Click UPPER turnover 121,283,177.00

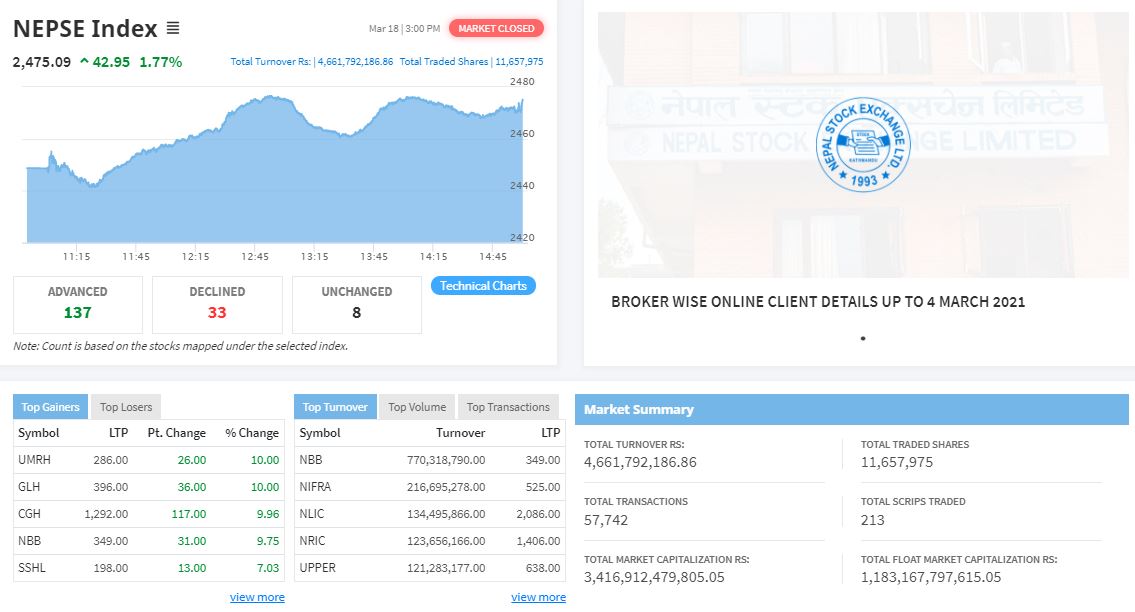pyautogui.click(x=446, y=568)
